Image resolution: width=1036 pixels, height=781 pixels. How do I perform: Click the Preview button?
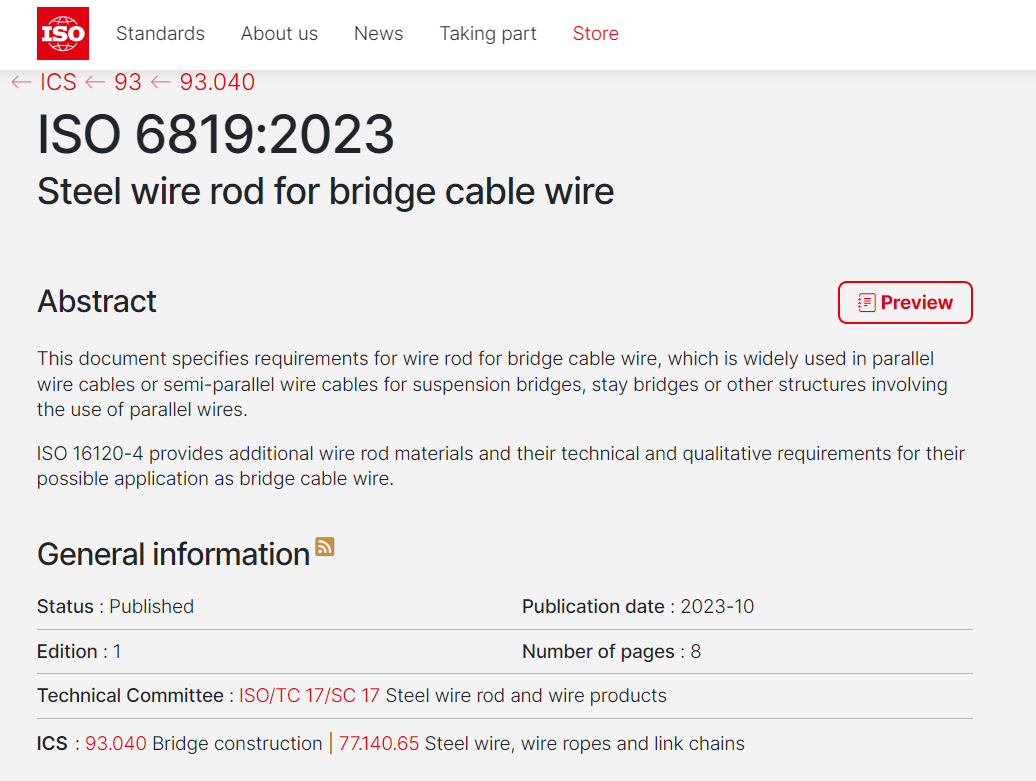[905, 303]
